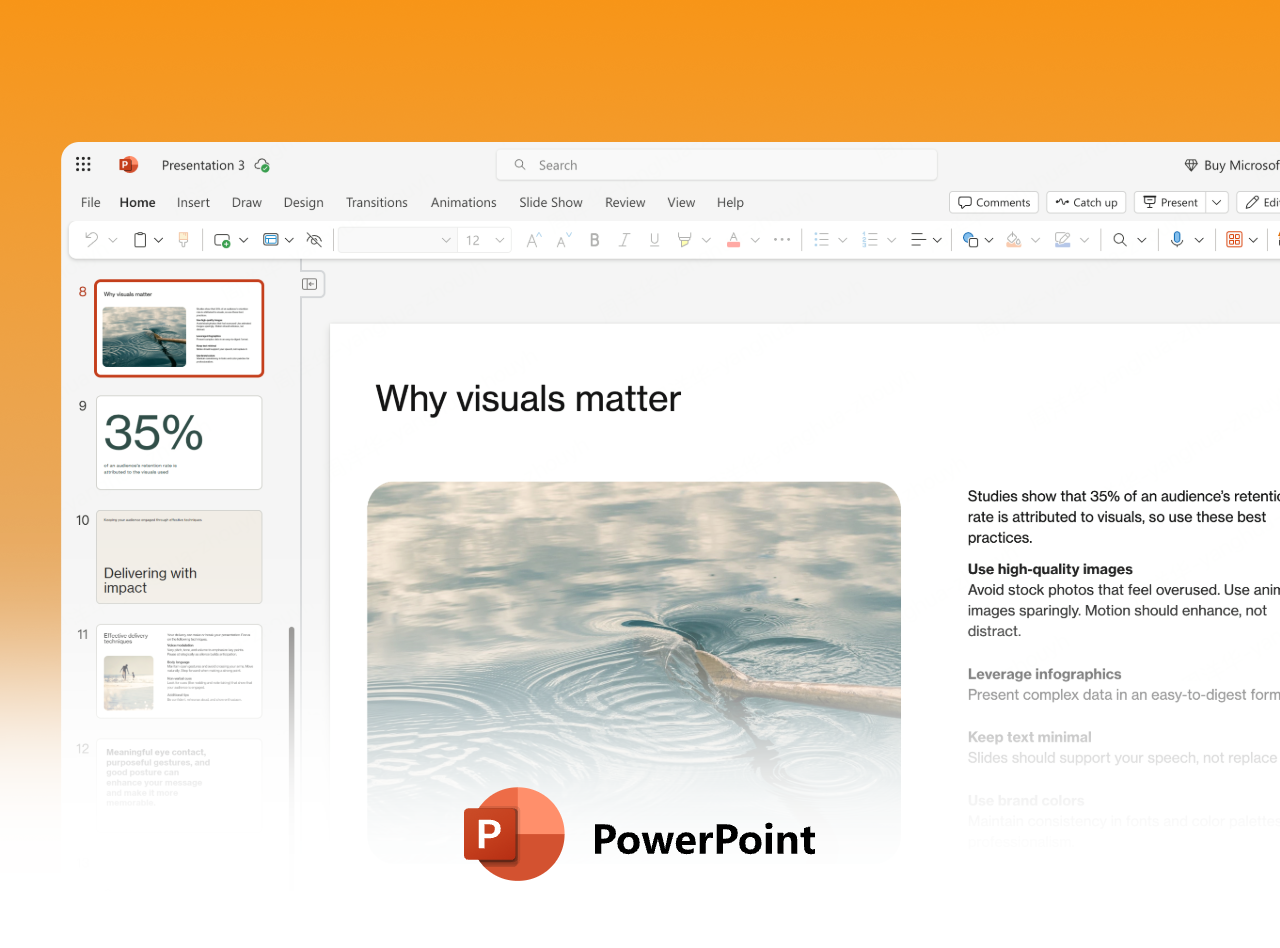Click the Present button
1280x948 pixels.
point(1170,202)
